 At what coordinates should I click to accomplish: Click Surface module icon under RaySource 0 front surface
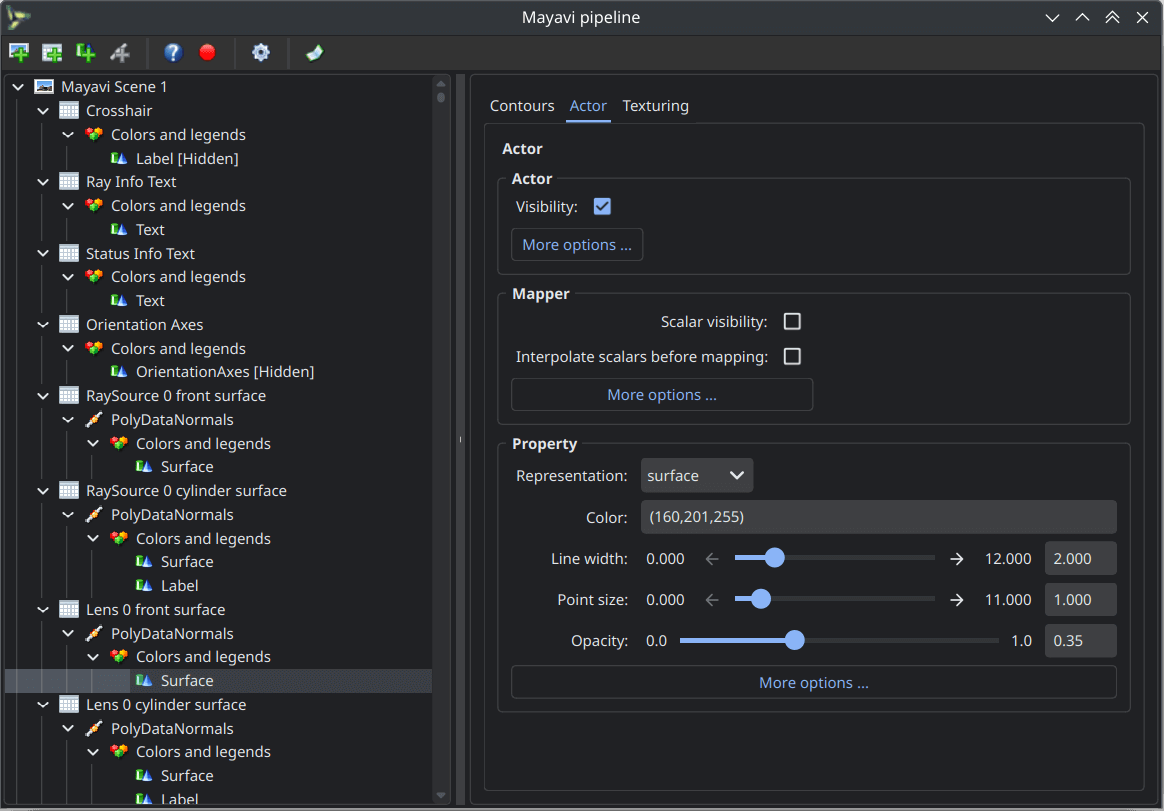(x=144, y=466)
